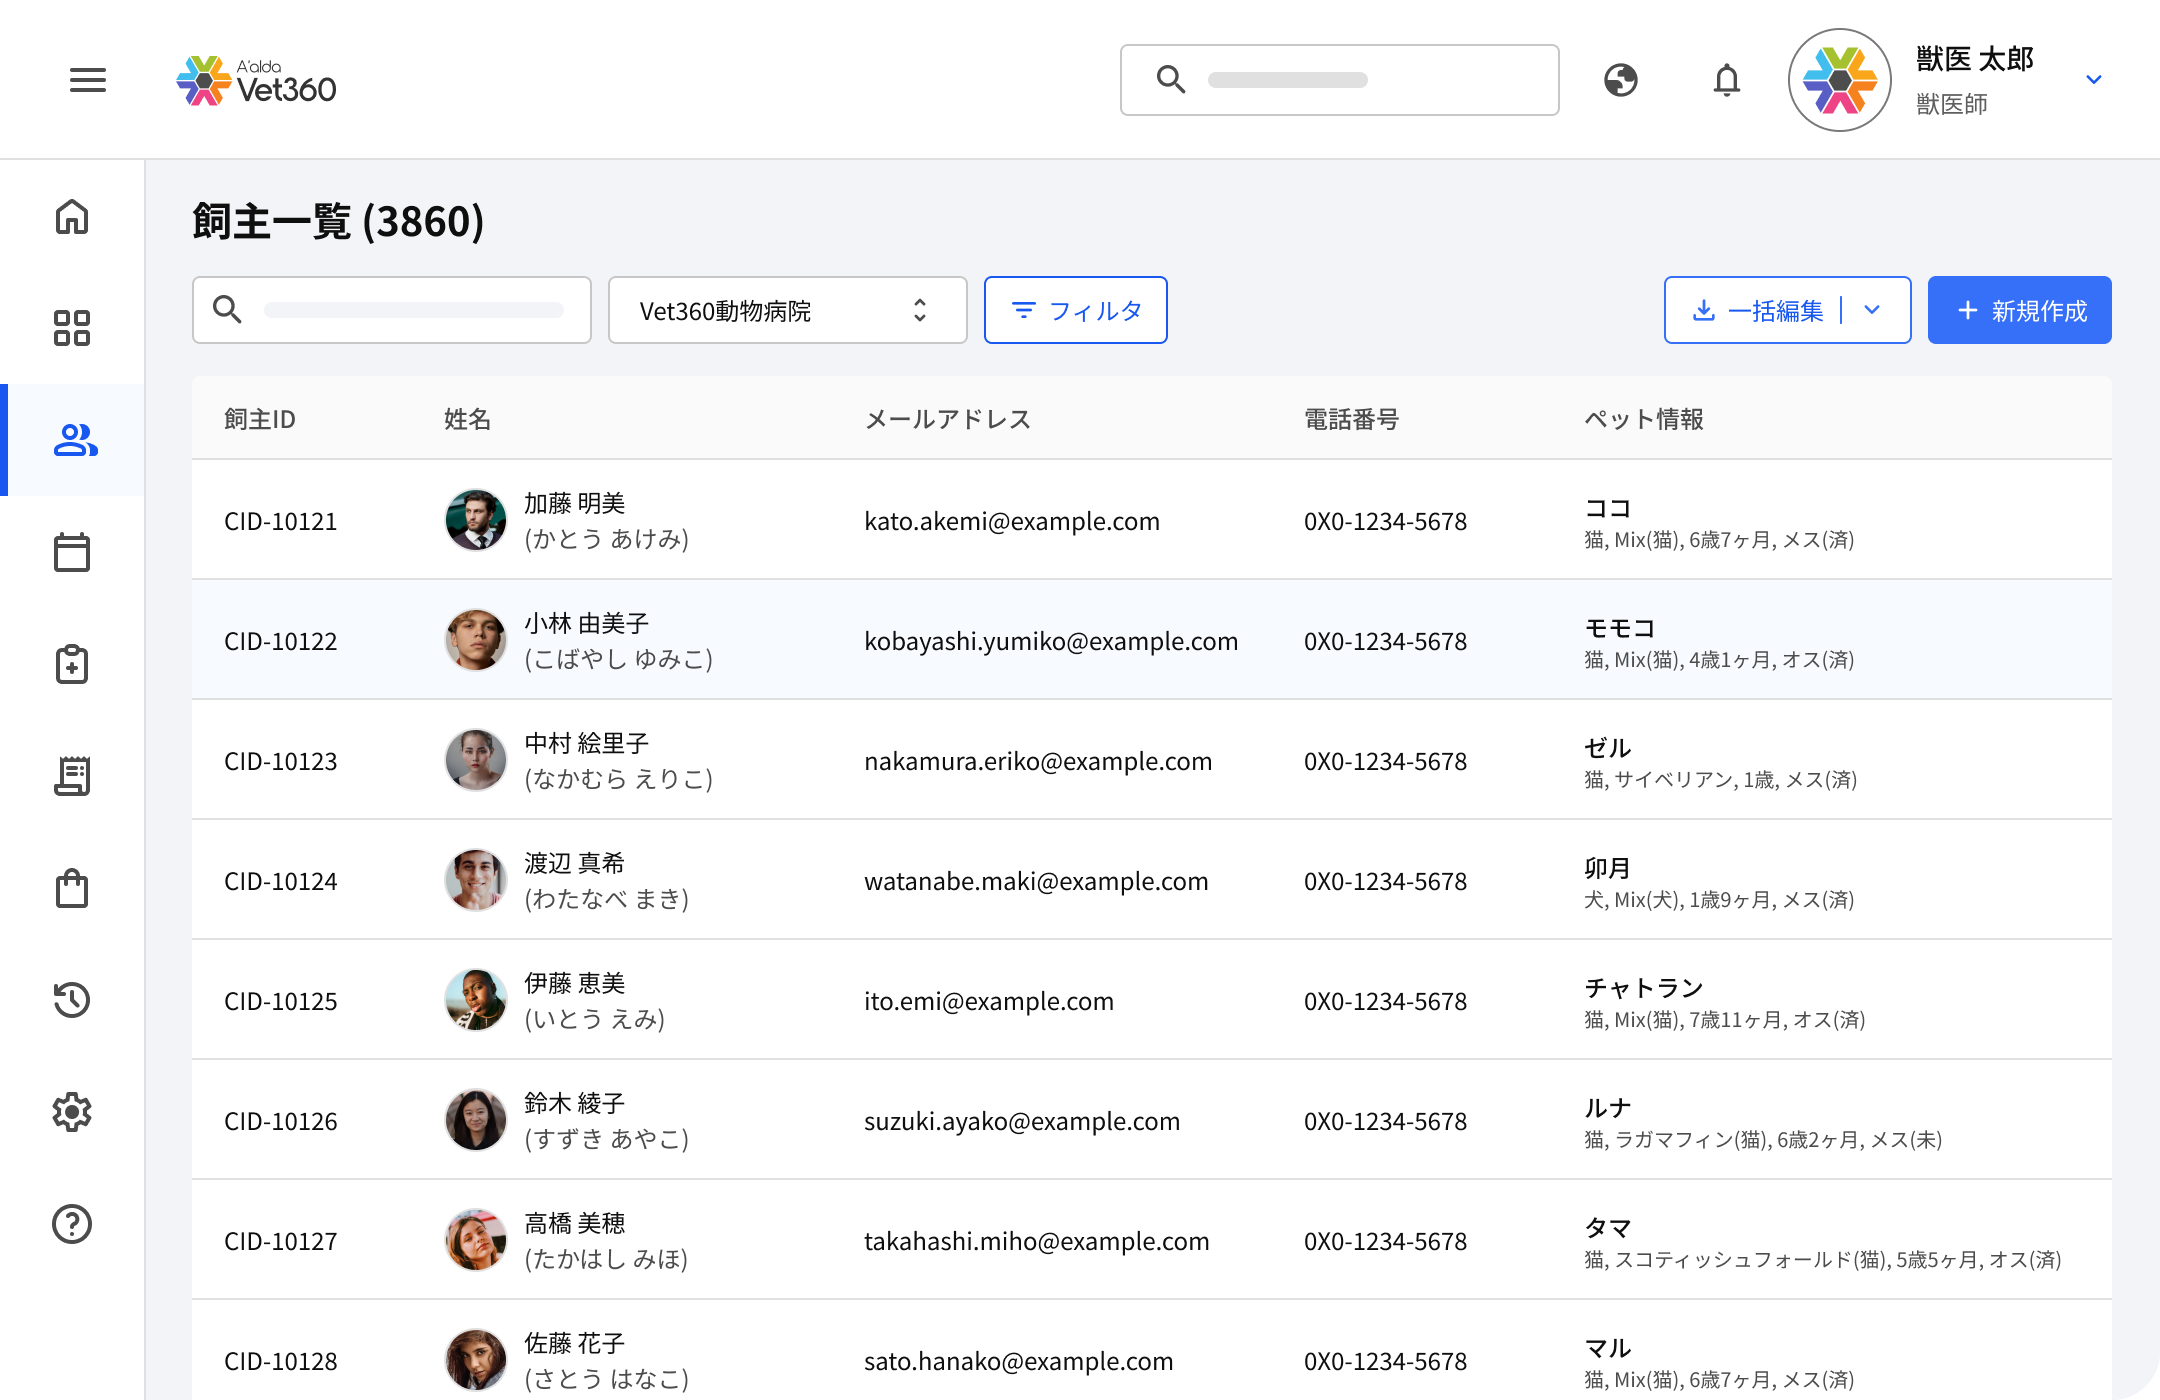This screenshot has height=1400, width=2160.
Task: Open medical clipboard sidebar icon
Action: pyautogui.click(x=72, y=664)
